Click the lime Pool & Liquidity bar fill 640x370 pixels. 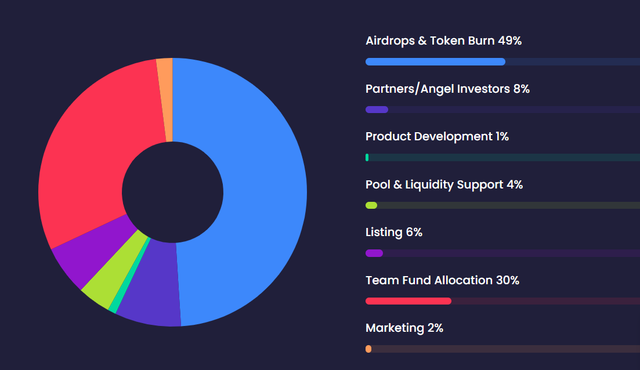(371, 205)
